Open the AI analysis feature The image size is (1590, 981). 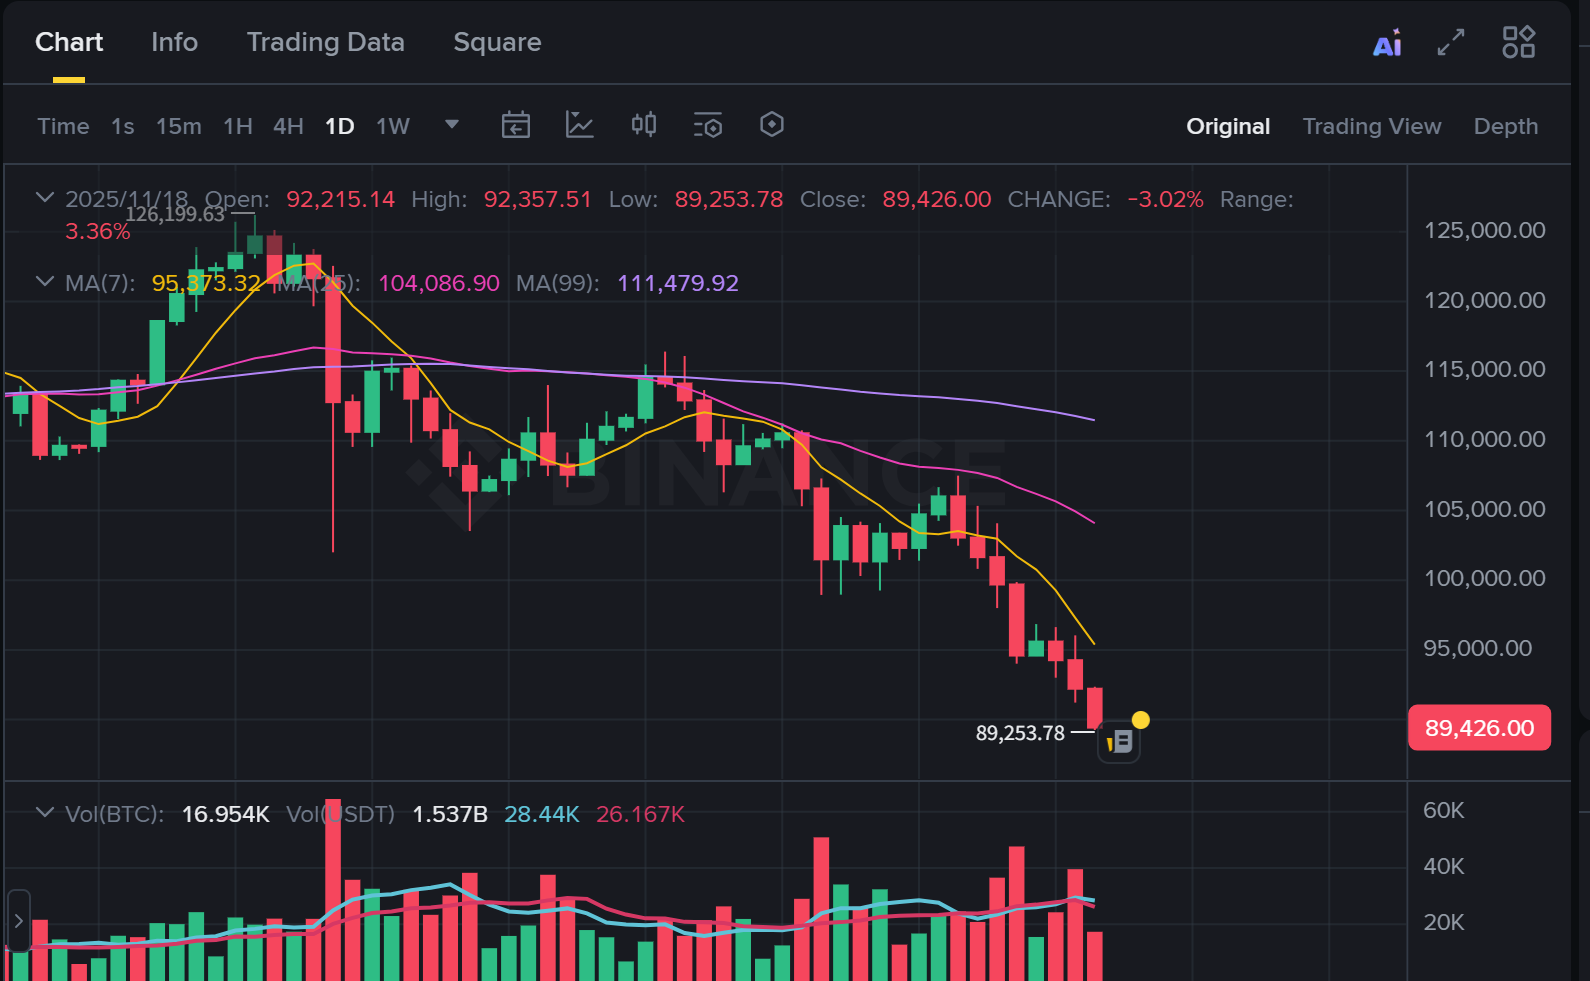[1387, 44]
